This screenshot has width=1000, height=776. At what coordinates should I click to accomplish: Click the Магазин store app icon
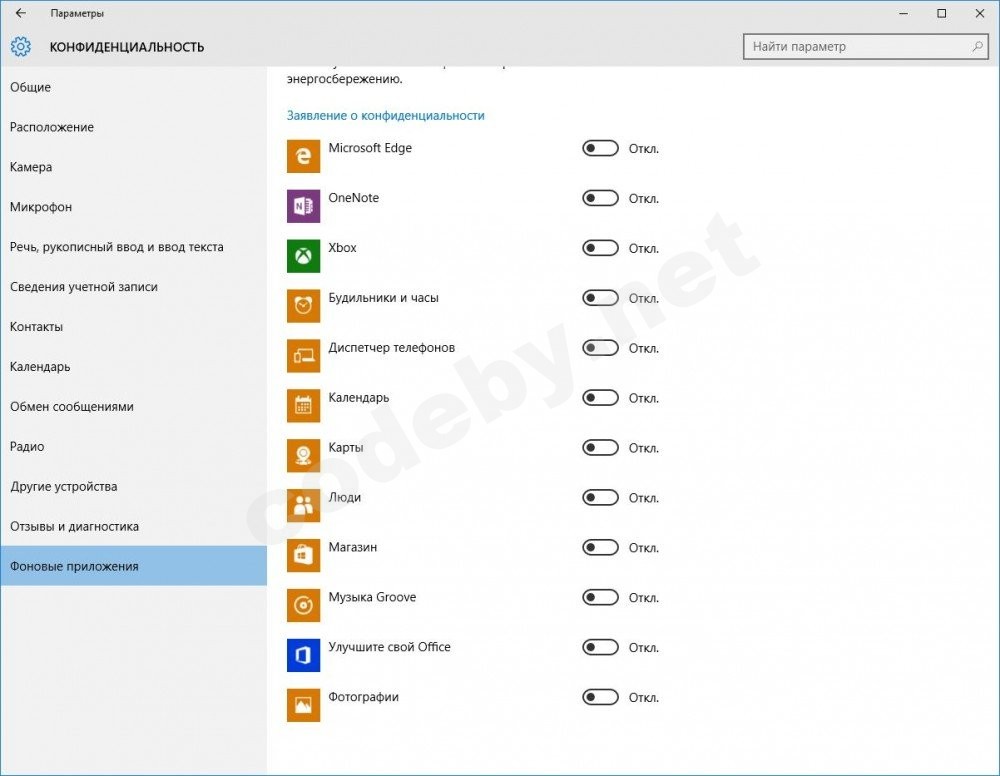303,556
